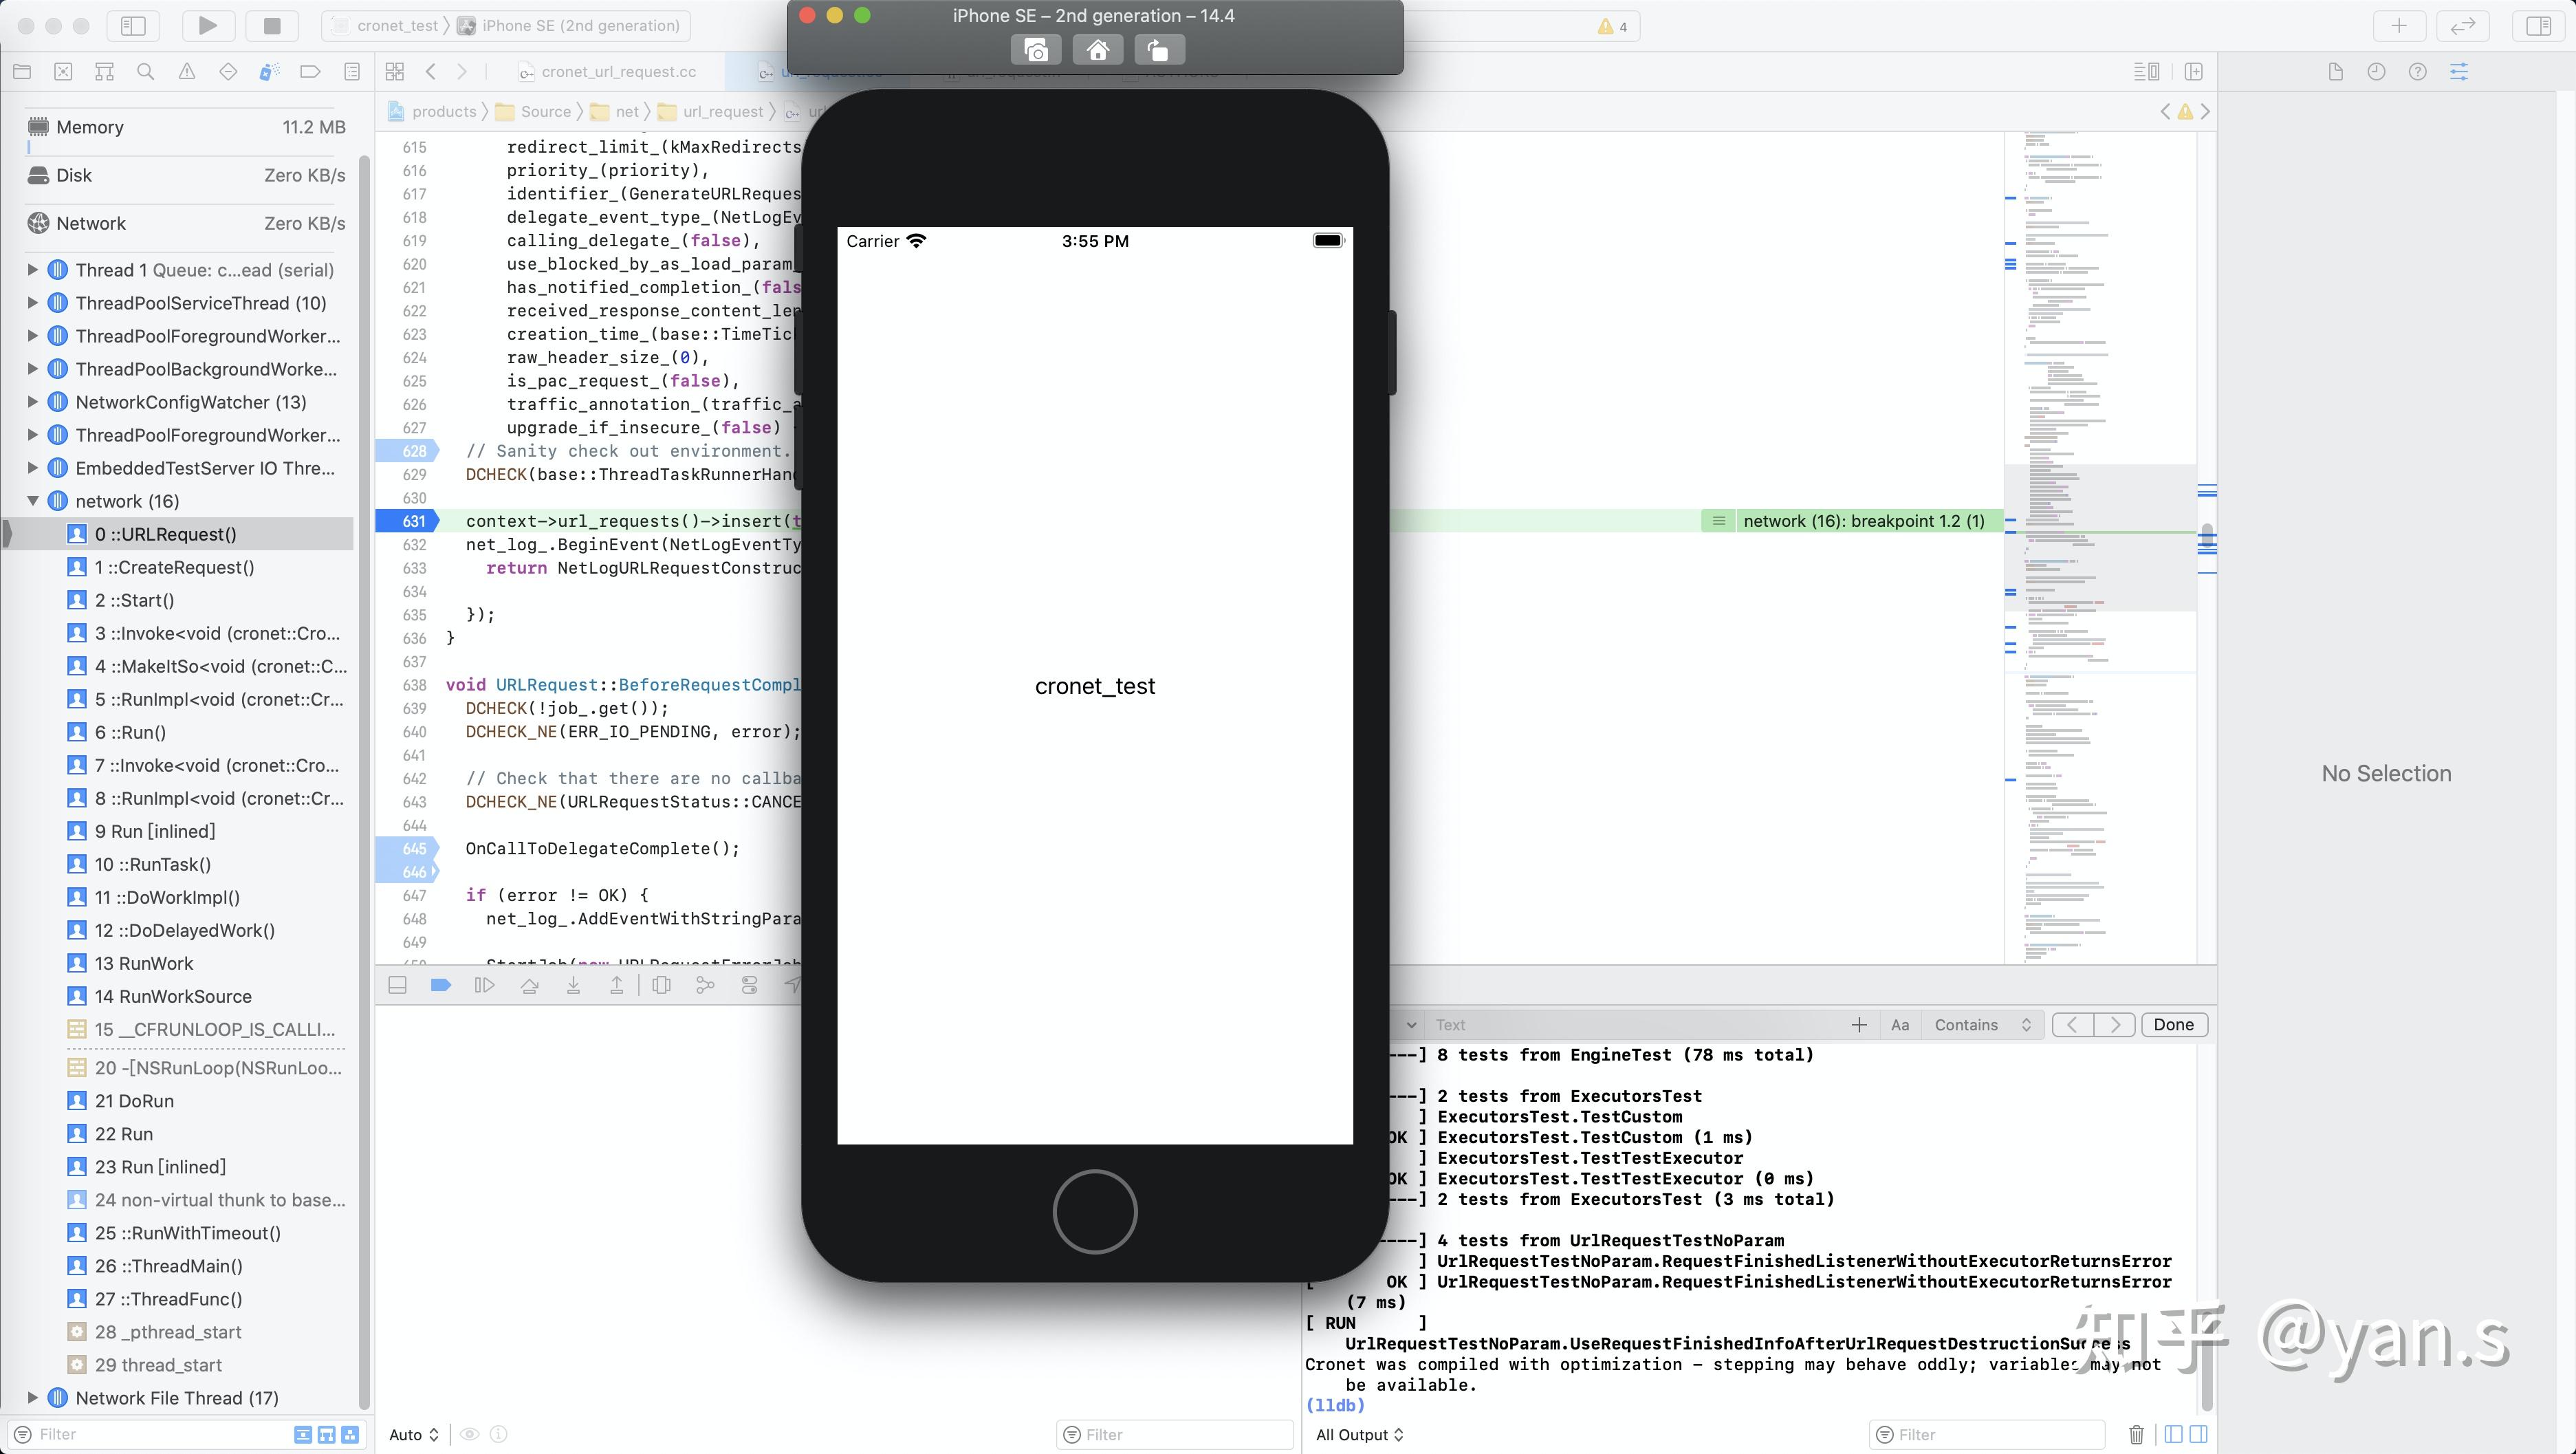This screenshot has height=1454, width=2576.
Task: Toggle the breakpoint marker on line 631
Action: [x=408, y=521]
